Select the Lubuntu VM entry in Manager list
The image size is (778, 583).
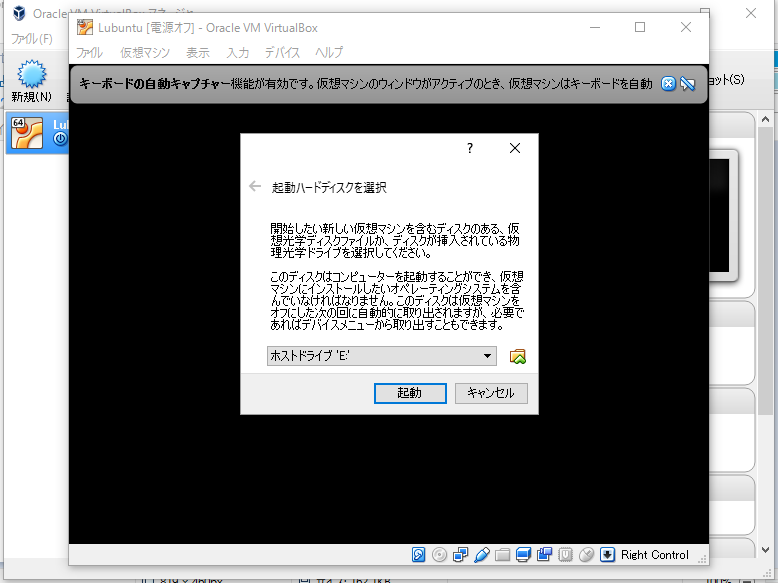pos(37,132)
